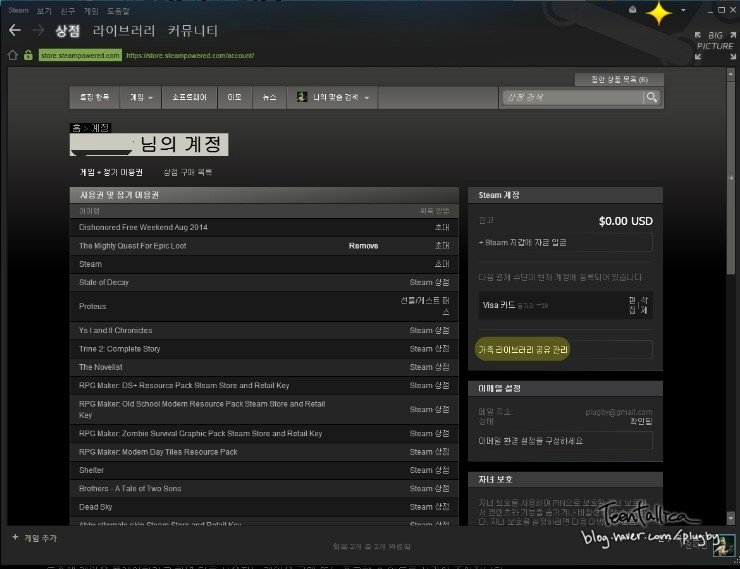
Task: Select Brothers - A Tale of Two Sons row
Action: coord(264,488)
